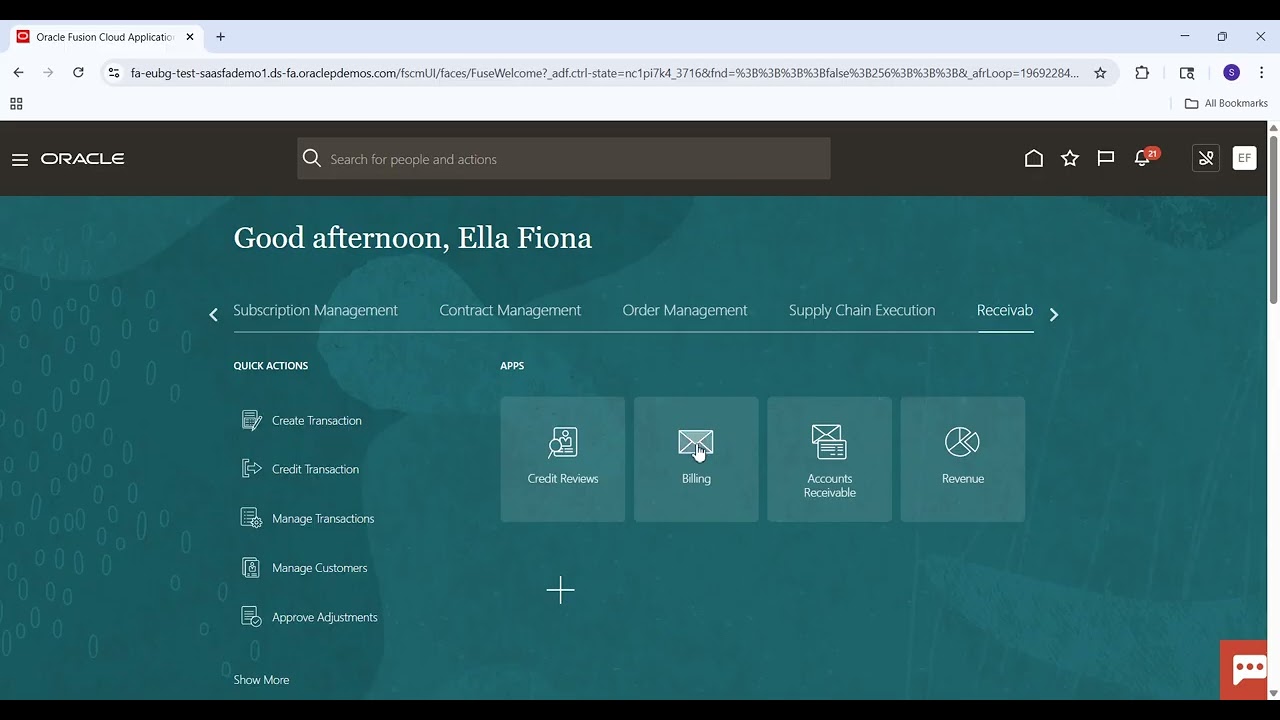Click the accessibility settings icon in header
Viewport: 1280px width, 720px height.
coord(1206,158)
